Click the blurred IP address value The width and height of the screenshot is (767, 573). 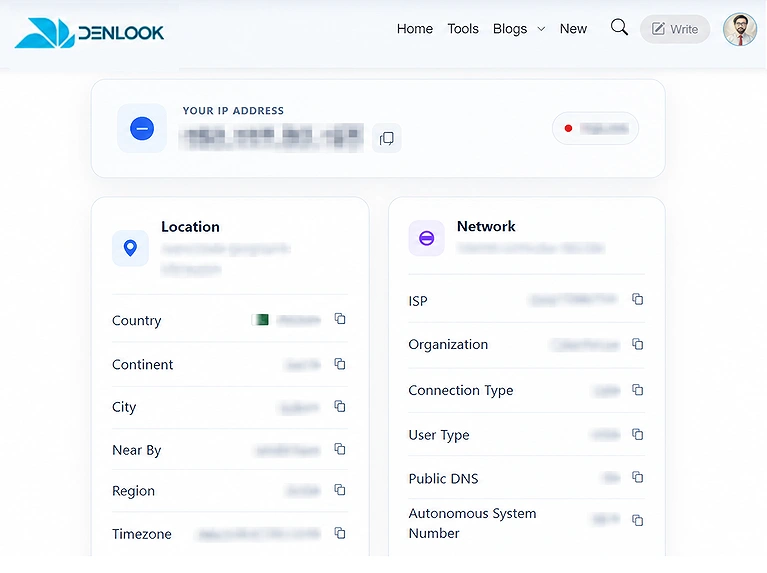[271, 138]
